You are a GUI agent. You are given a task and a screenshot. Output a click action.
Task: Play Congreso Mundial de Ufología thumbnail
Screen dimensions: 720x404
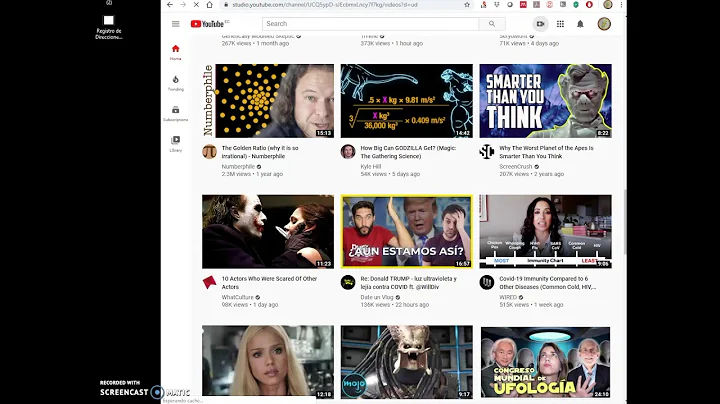pos(546,362)
